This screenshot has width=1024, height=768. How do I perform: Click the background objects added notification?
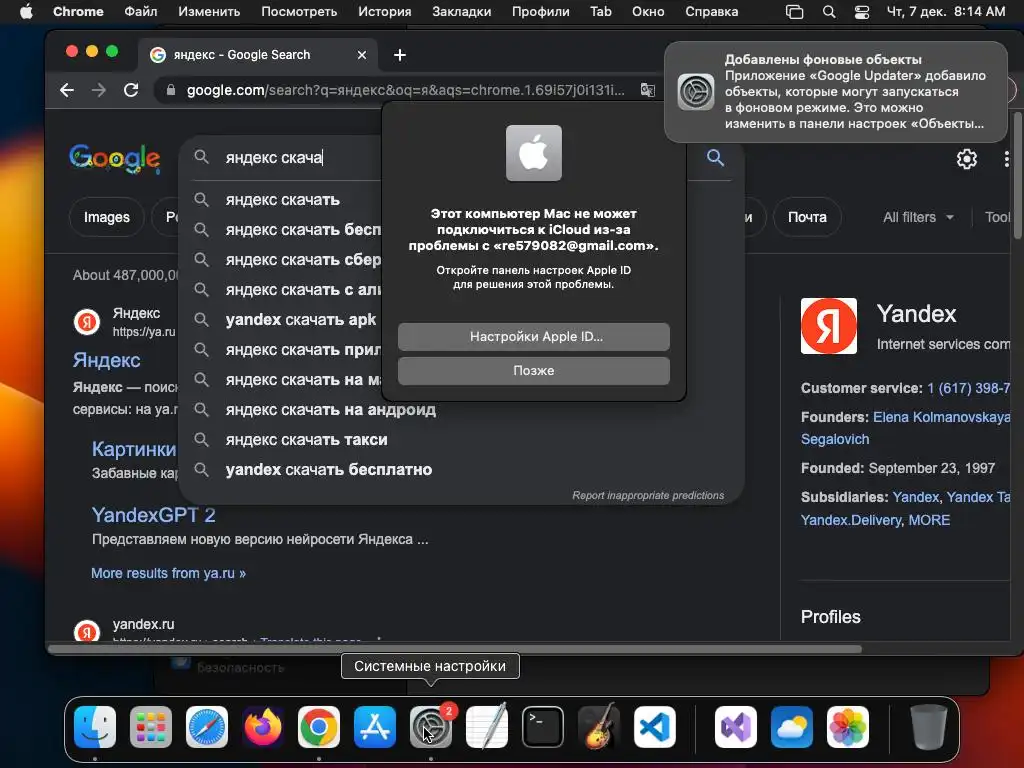tap(836, 91)
